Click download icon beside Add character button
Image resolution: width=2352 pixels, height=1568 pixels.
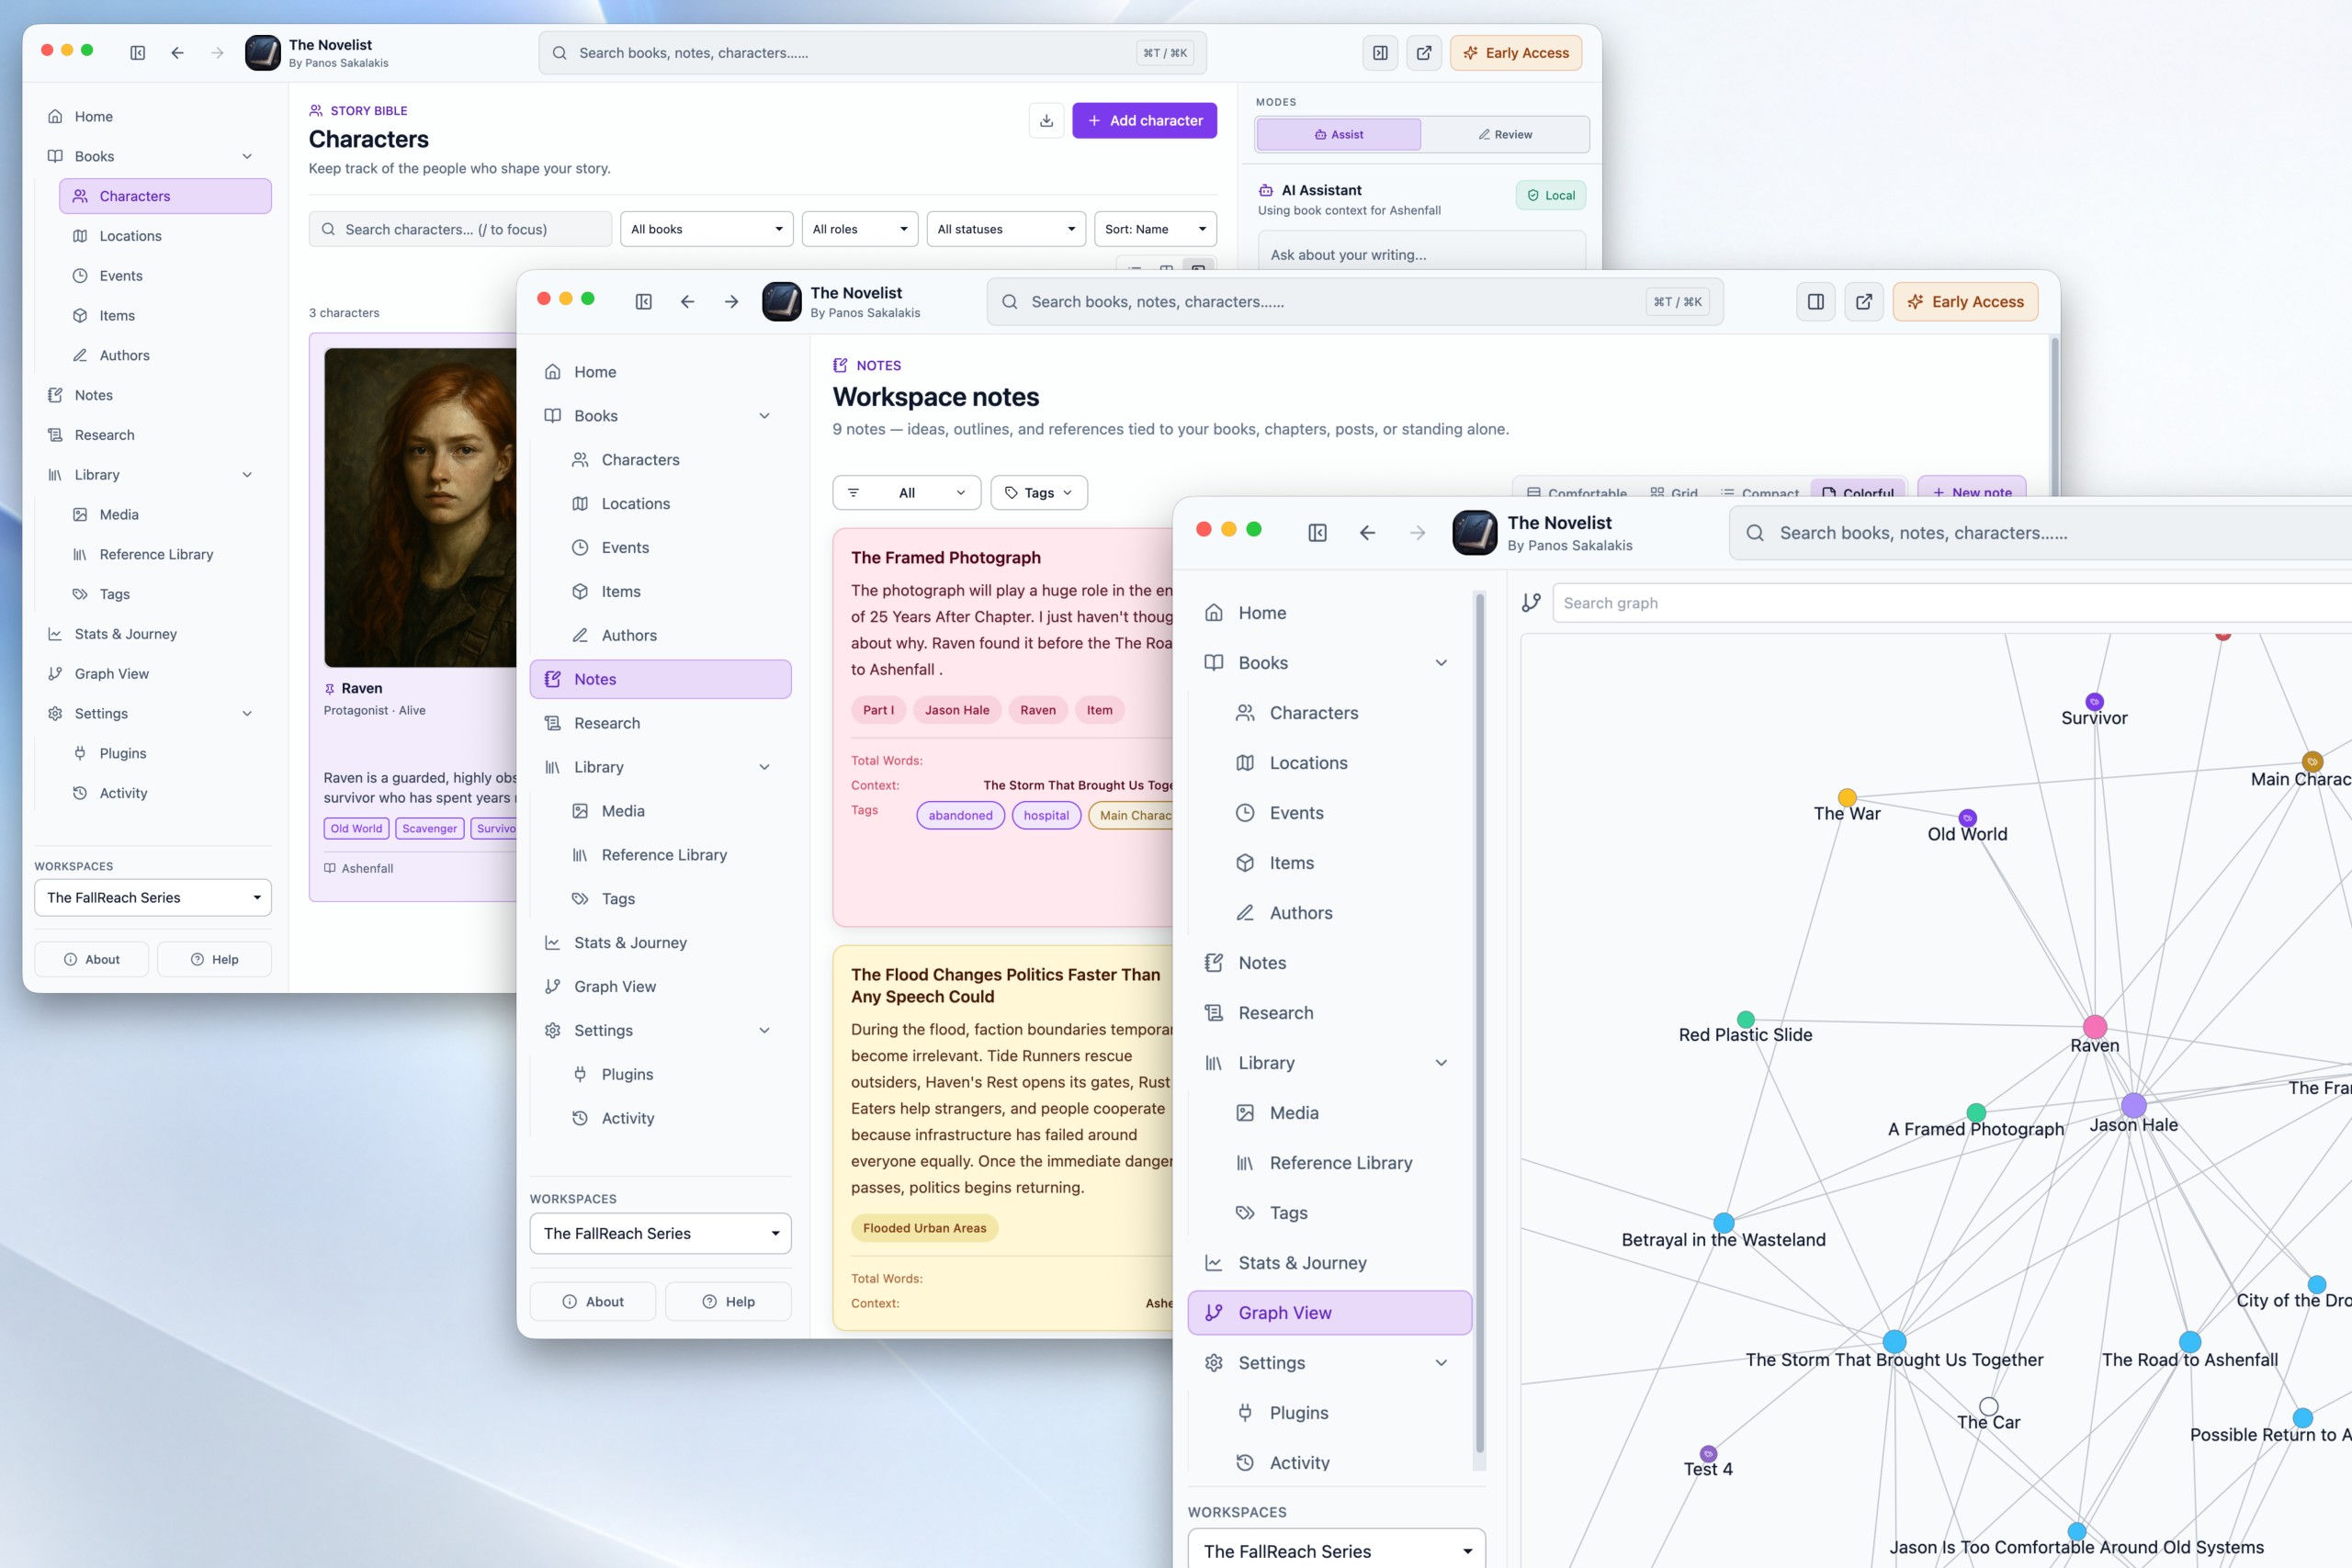click(1046, 121)
